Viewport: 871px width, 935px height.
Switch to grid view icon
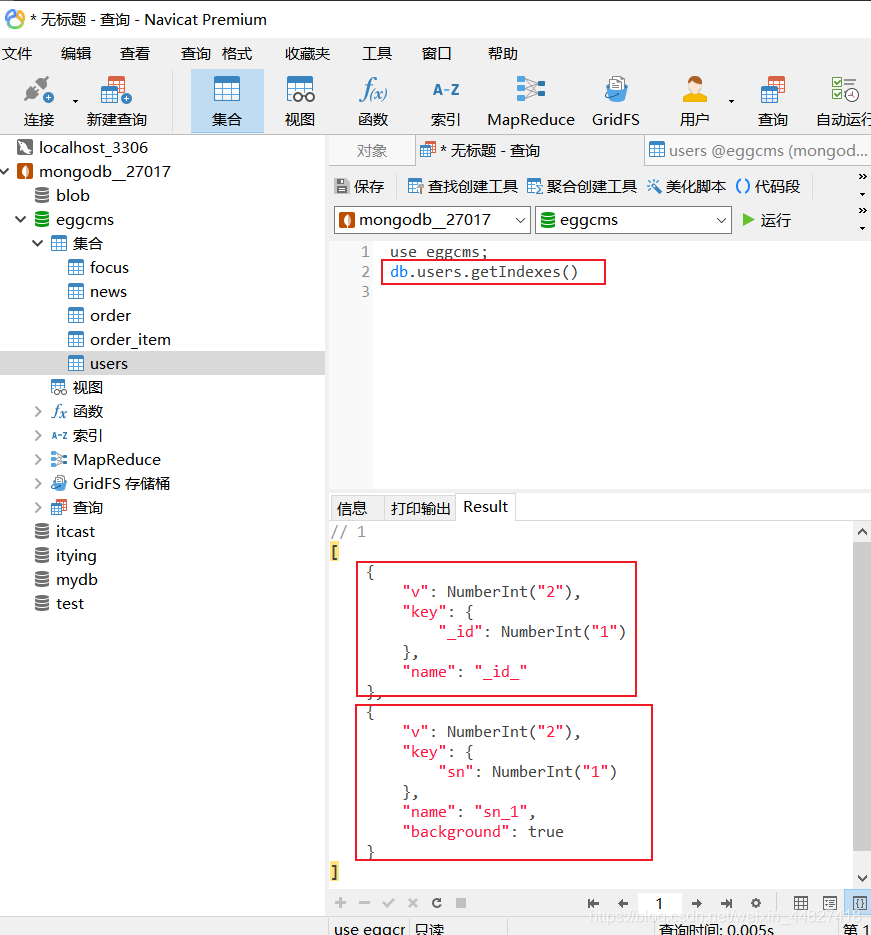coord(801,903)
